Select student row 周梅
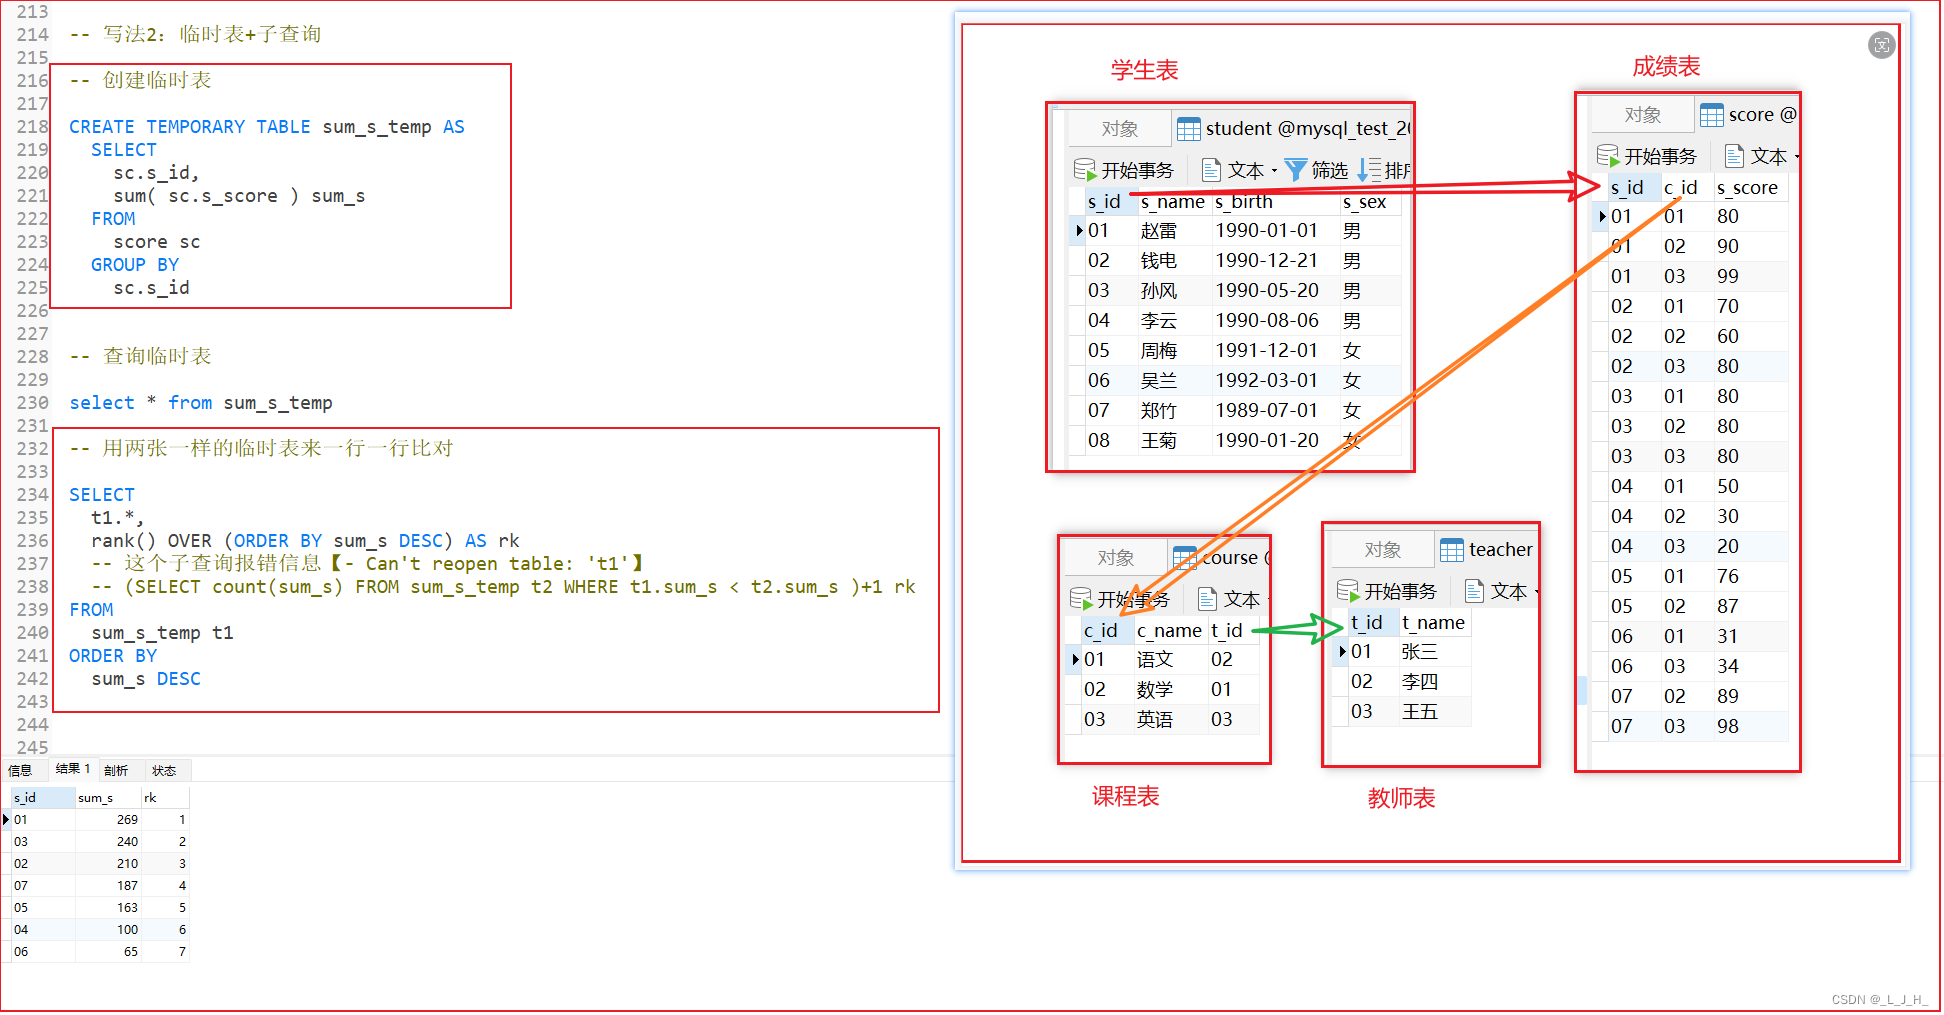Screen dimensions: 1944x1015 click(x=1235, y=351)
